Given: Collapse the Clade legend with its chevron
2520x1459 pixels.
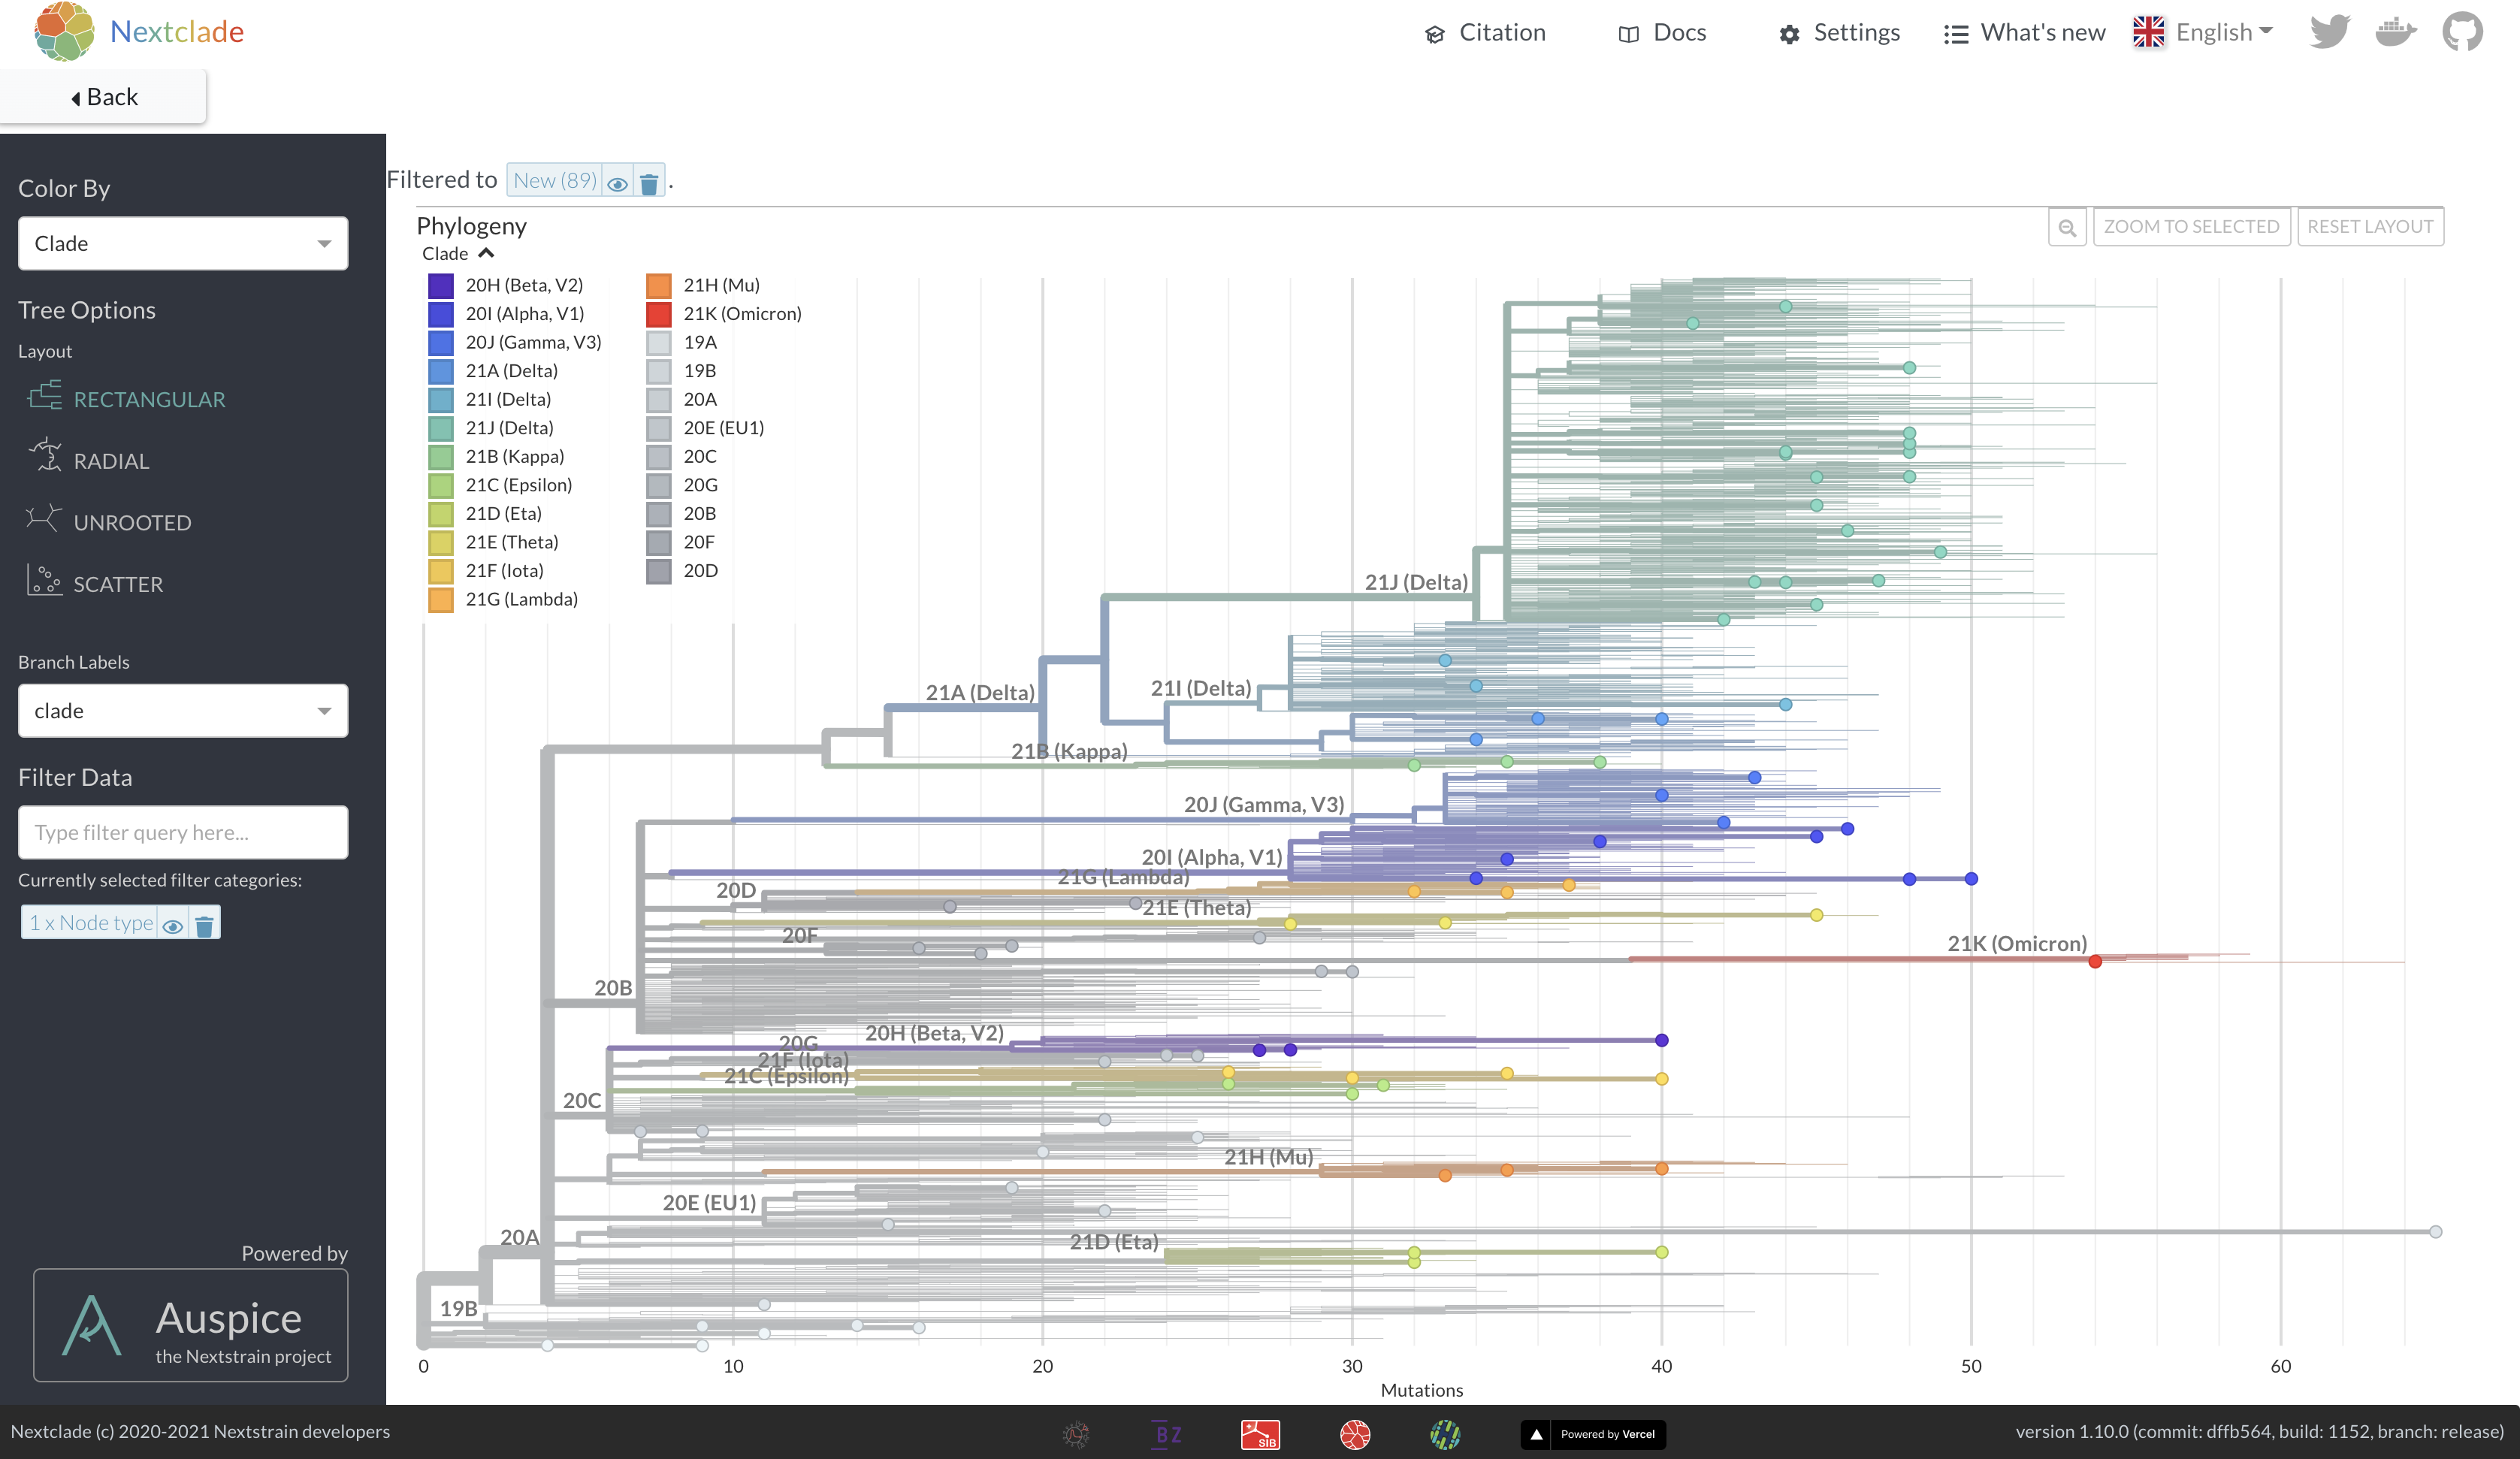Looking at the screenshot, I should click(x=487, y=253).
